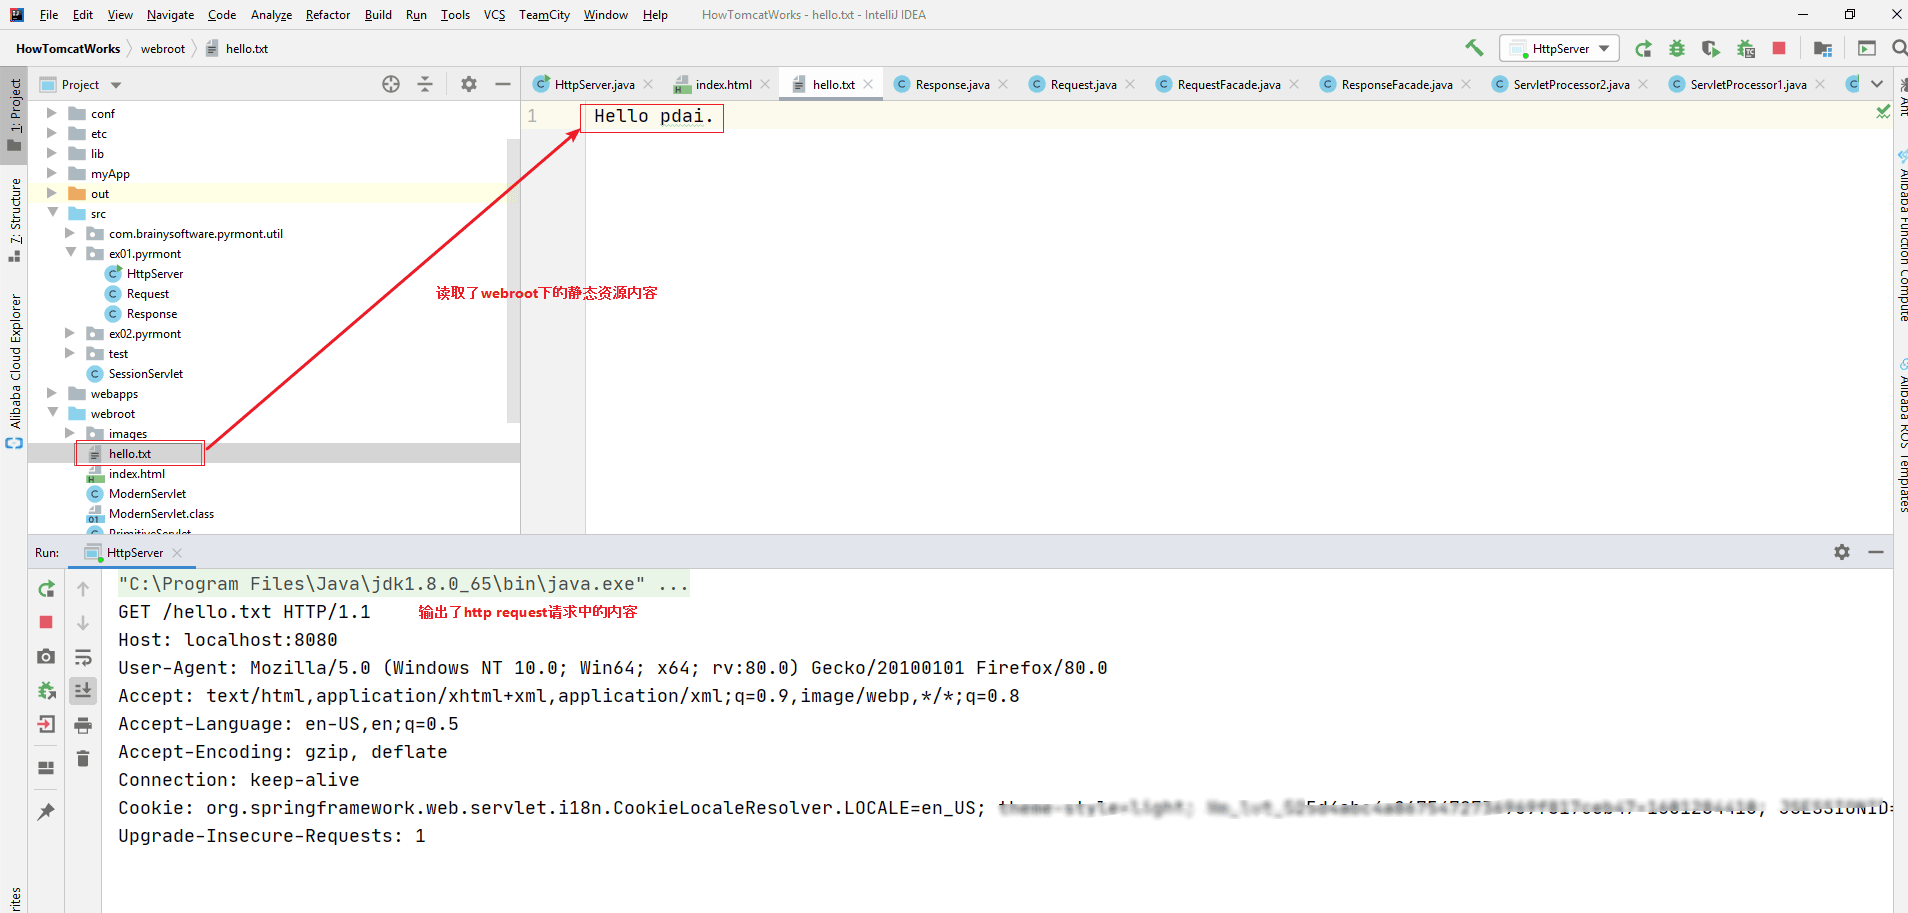The image size is (1908, 913).
Task: Collapse the webroot folder in tree
Action: [53, 413]
